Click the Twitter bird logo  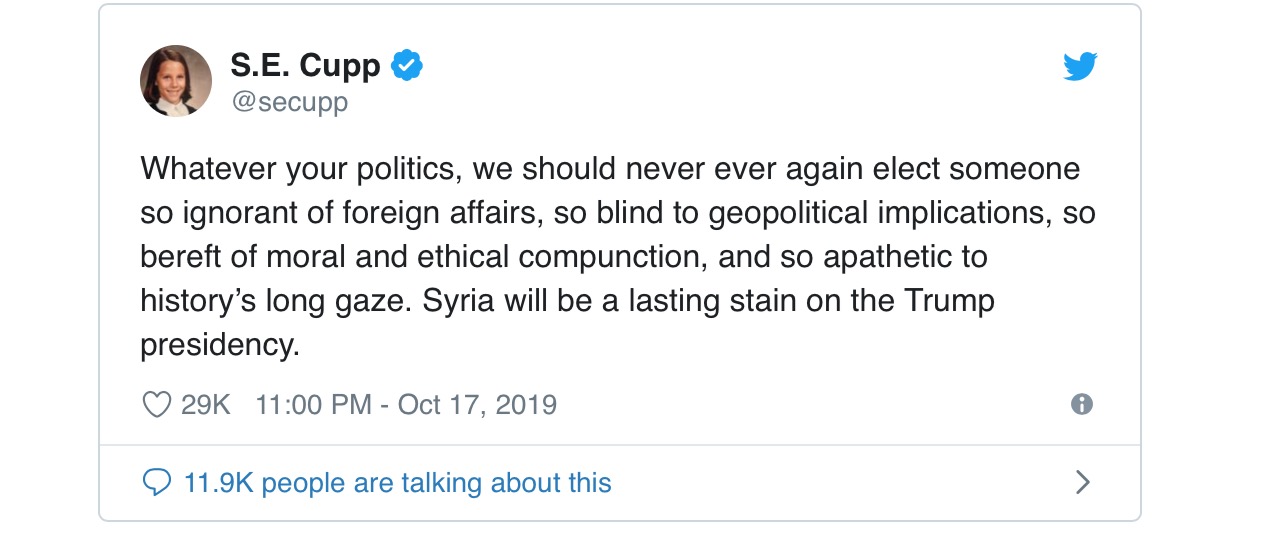pyautogui.click(x=1080, y=67)
